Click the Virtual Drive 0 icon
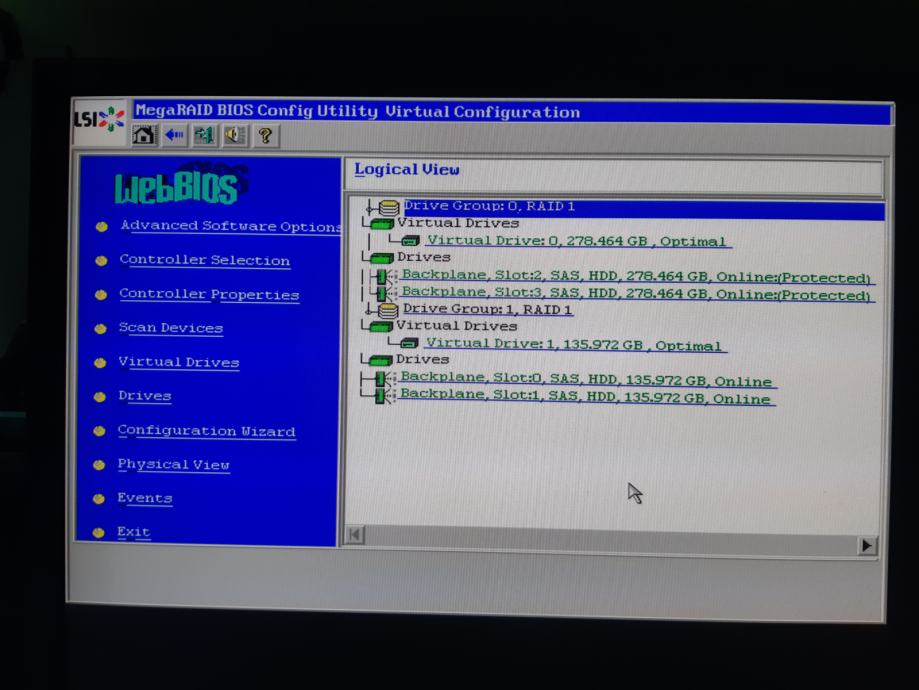This screenshot has width=919, height=690. click(410, 241)
